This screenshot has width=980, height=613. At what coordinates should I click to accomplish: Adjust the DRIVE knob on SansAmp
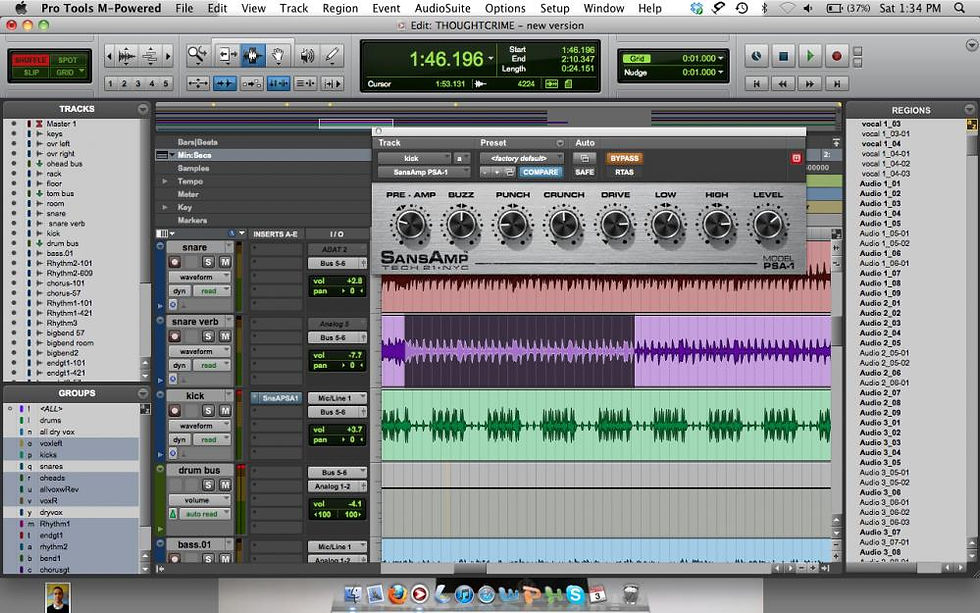click(x=615, y=225)
